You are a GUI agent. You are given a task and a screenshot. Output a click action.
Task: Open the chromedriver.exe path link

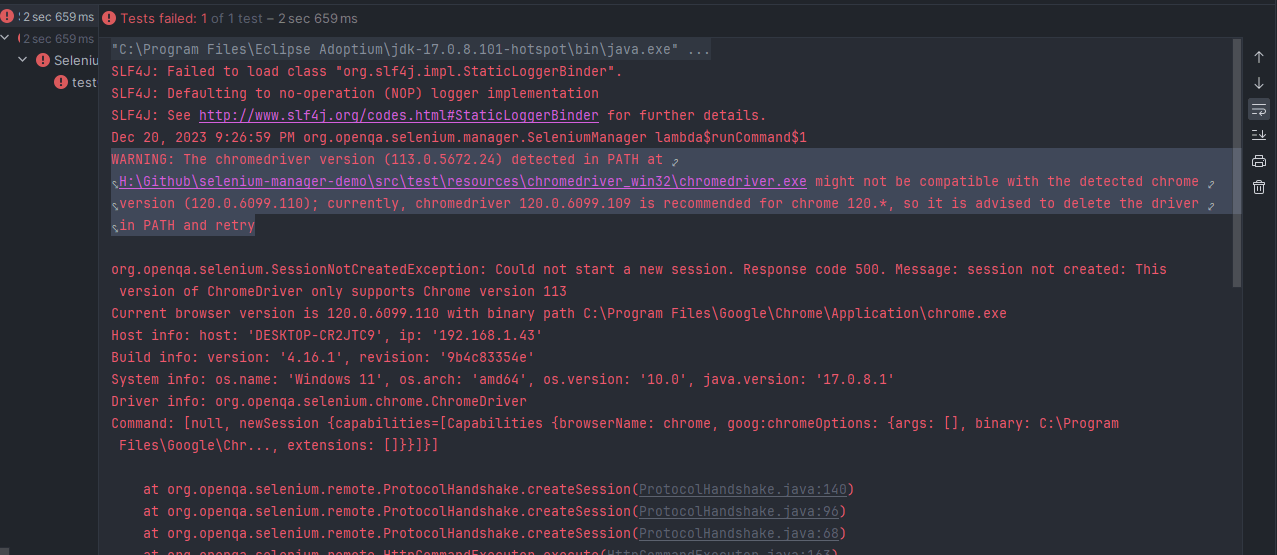point(463,181)
